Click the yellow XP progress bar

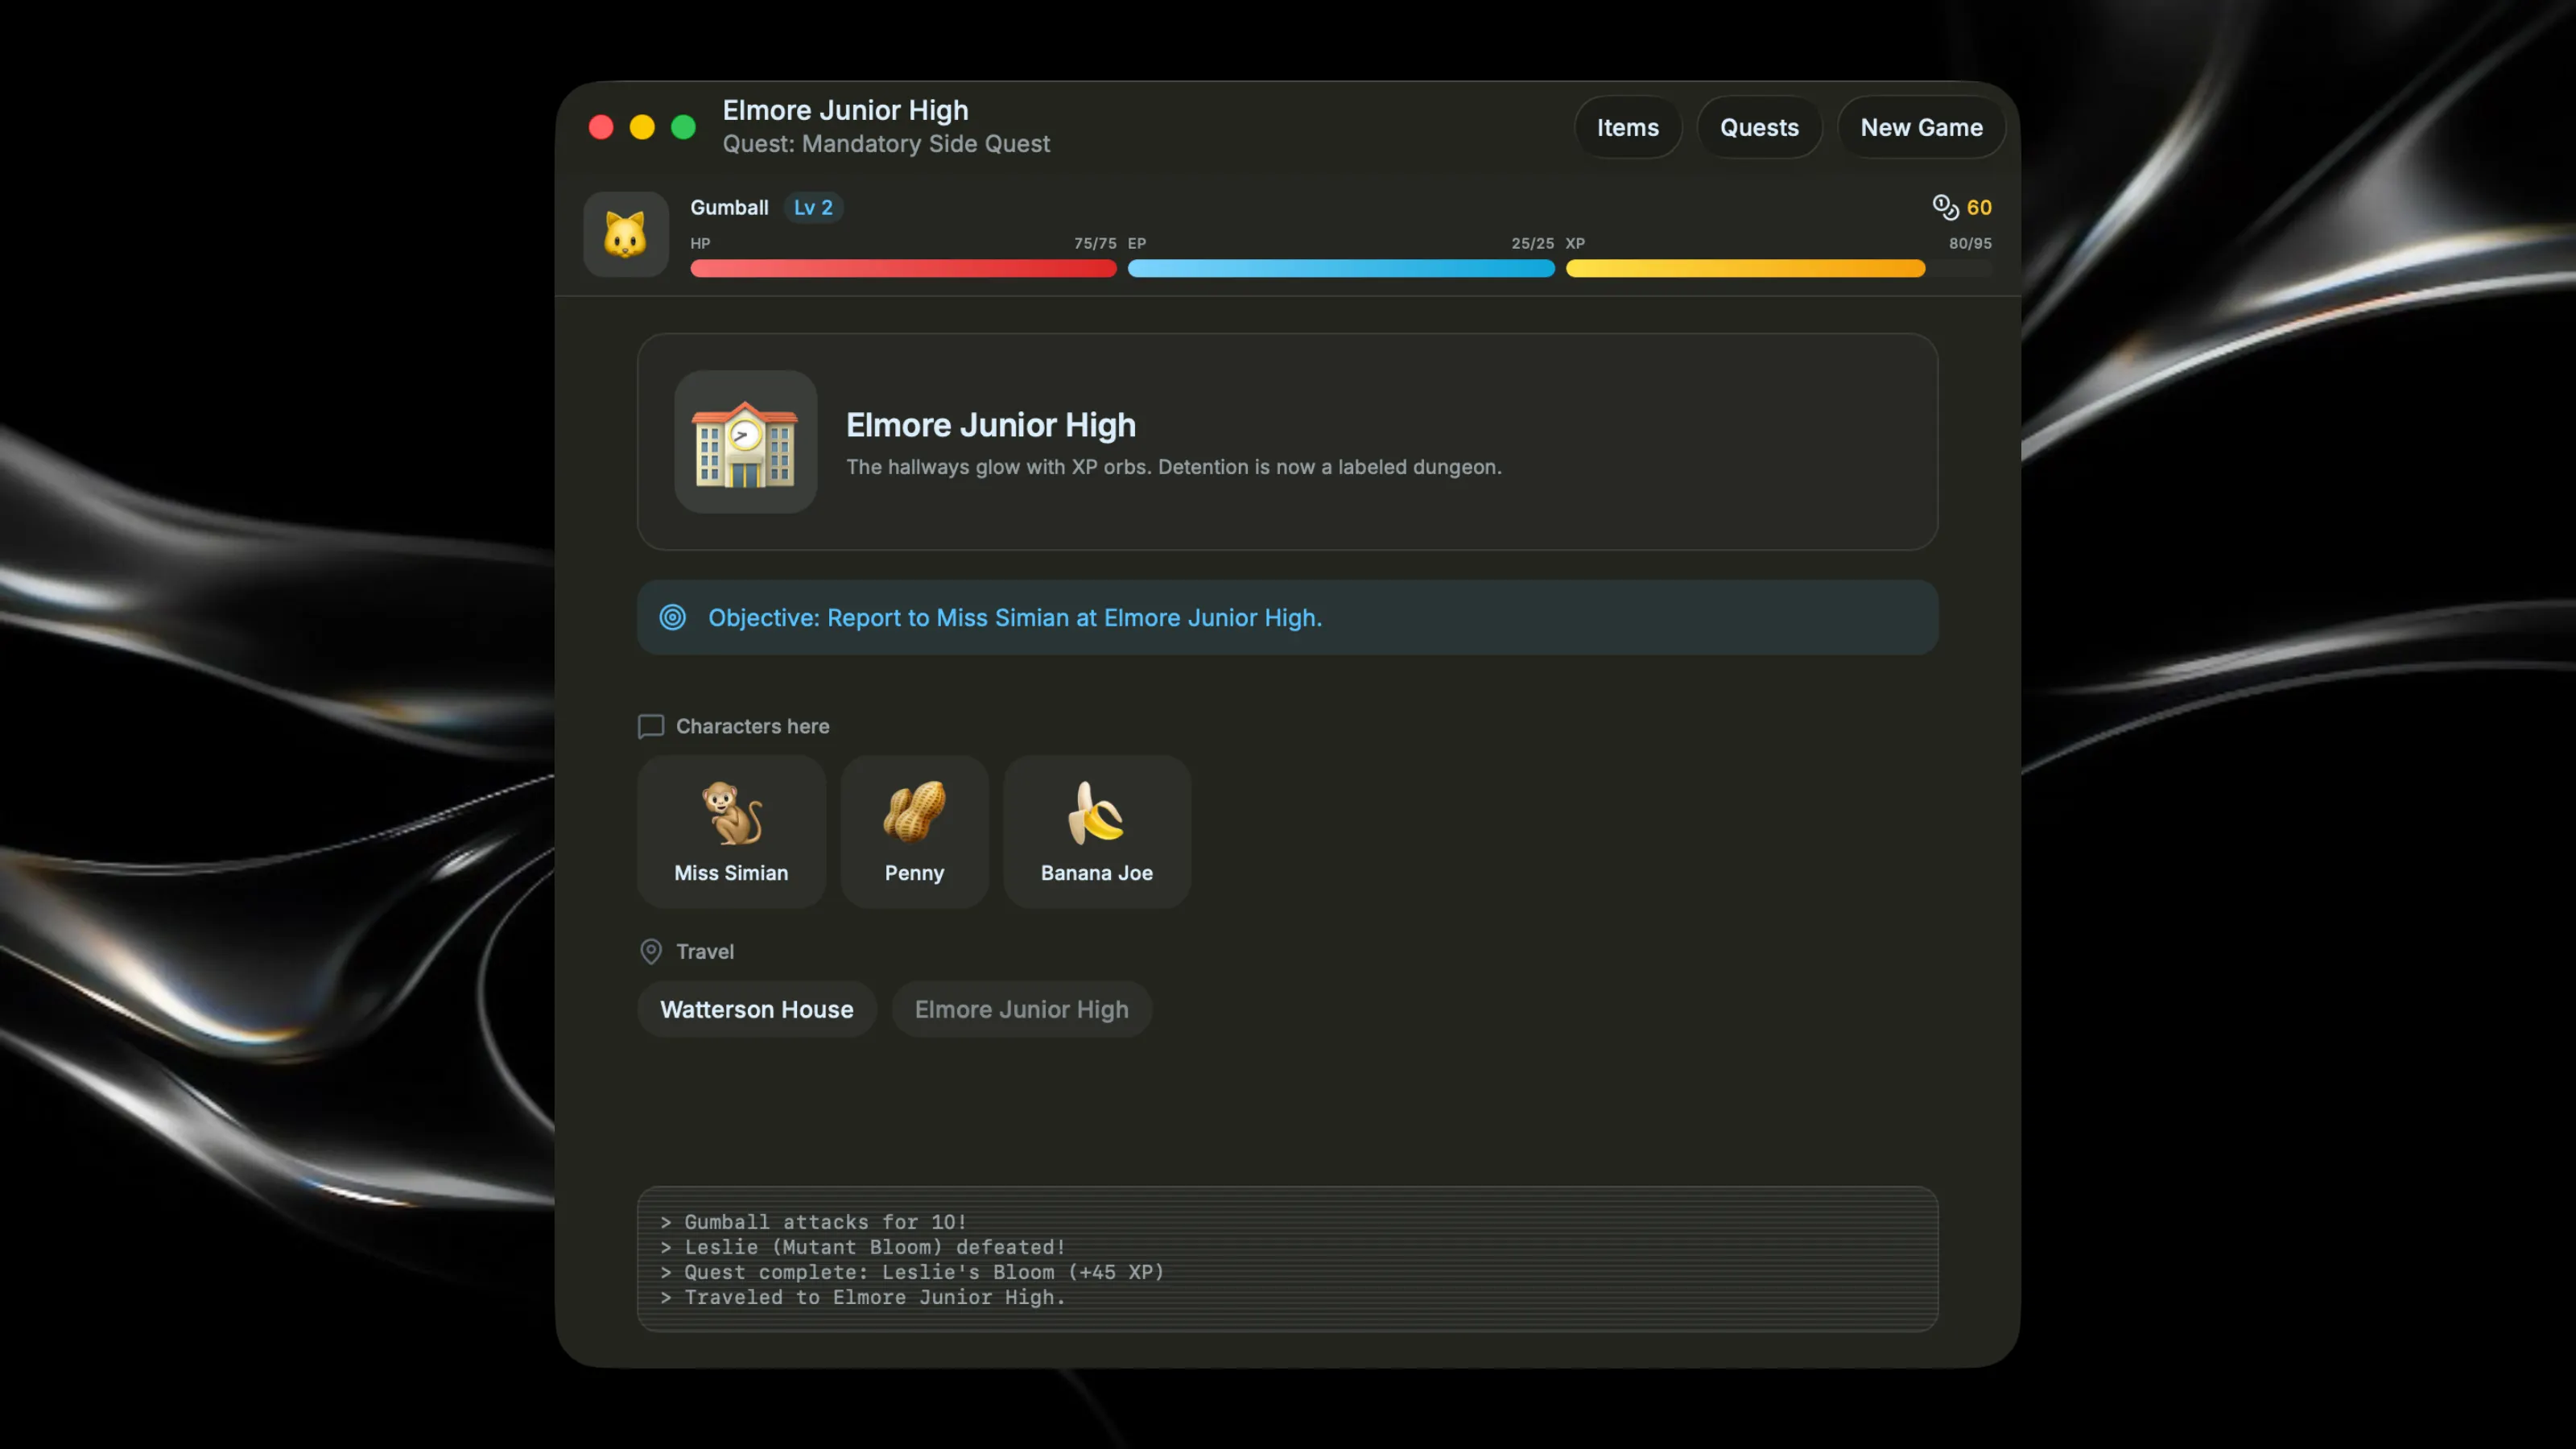[x=1779, y=268]
